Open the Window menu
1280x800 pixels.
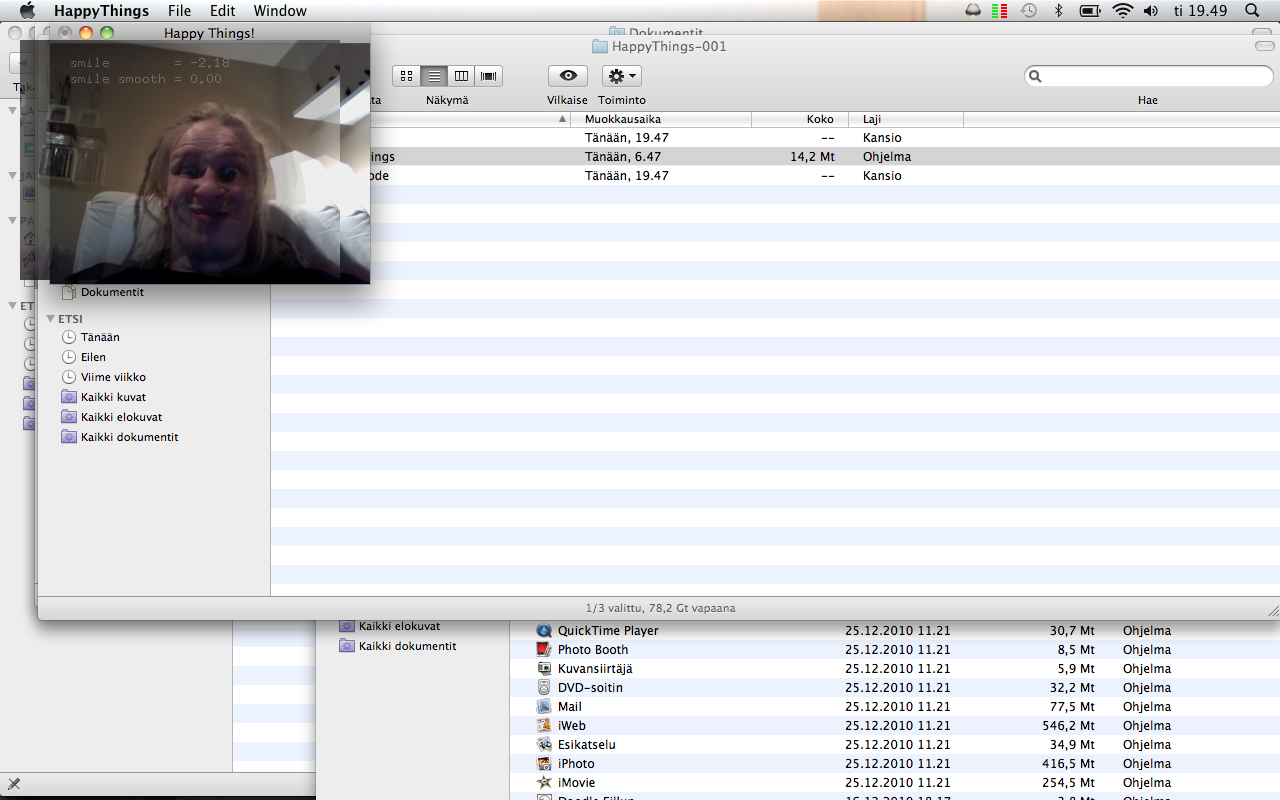(280, 11)
